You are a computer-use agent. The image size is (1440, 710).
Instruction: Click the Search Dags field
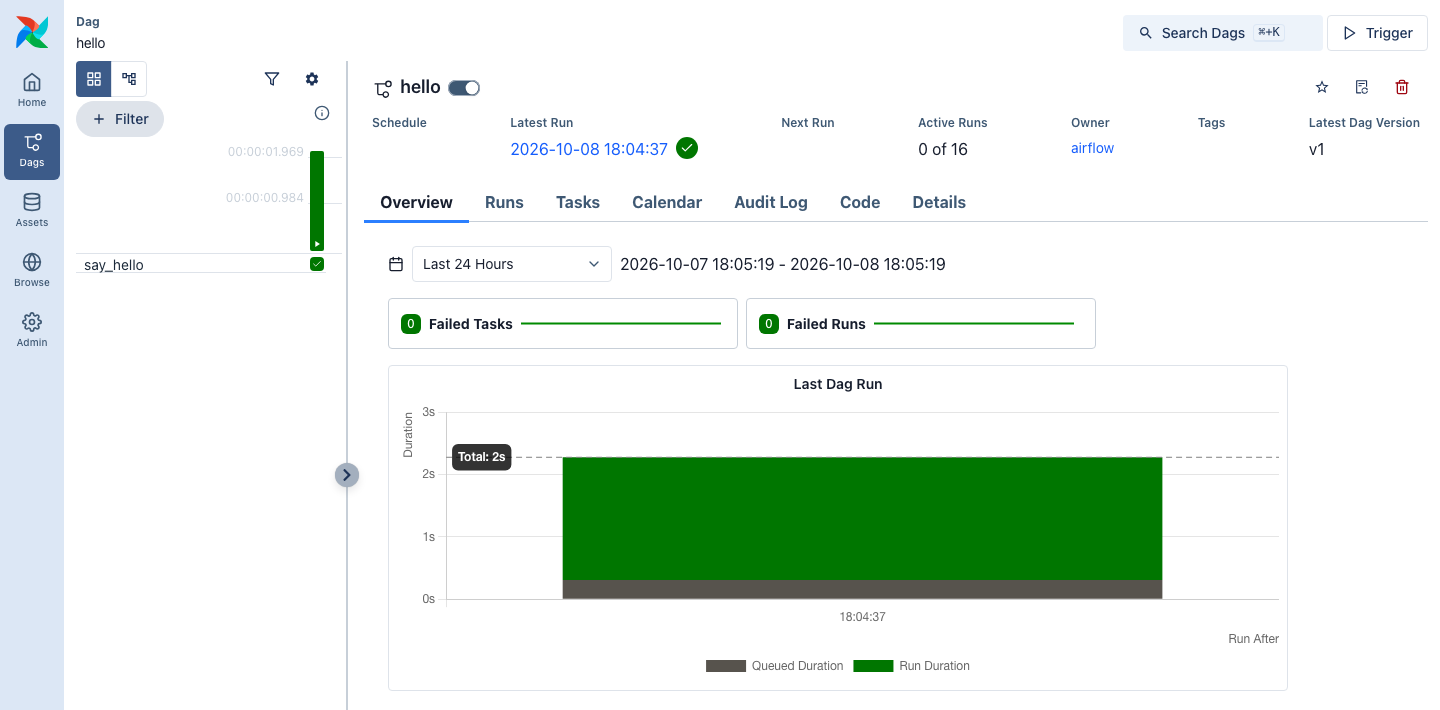[x=1222, y=33]
